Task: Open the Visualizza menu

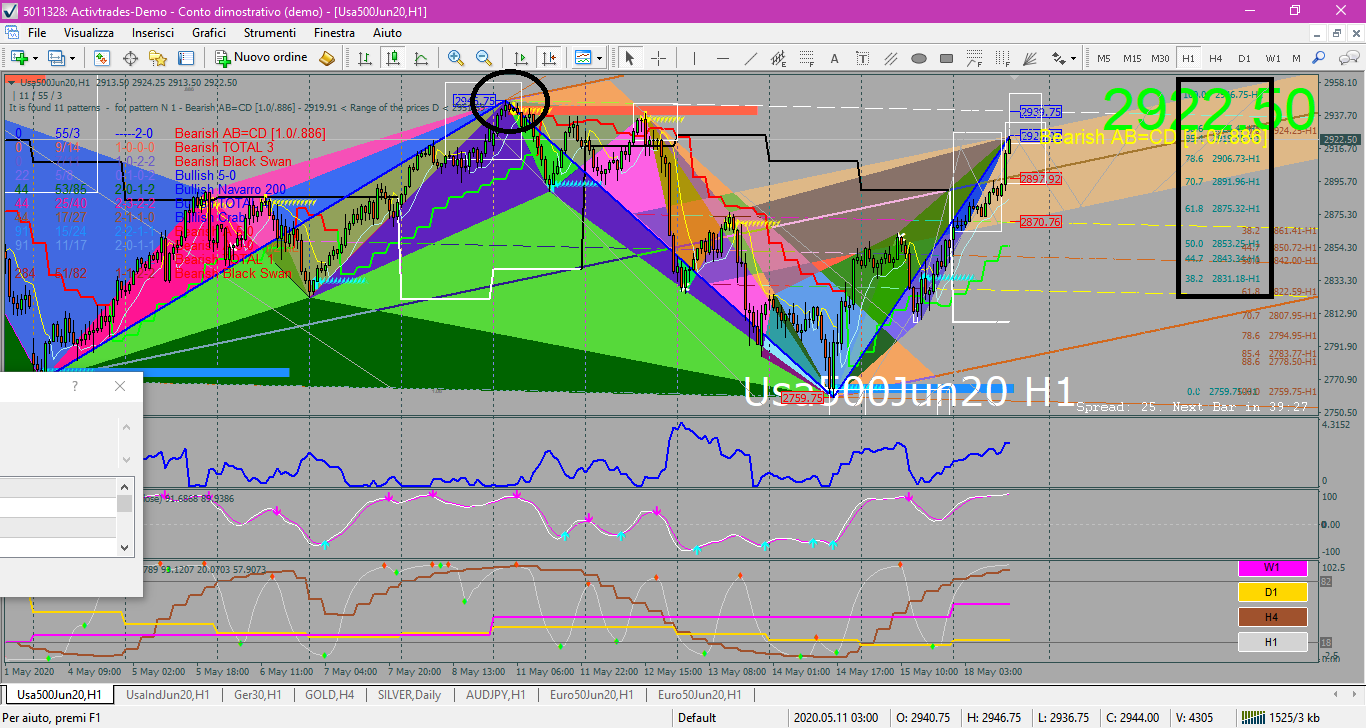Action: (x=89, y=33)
